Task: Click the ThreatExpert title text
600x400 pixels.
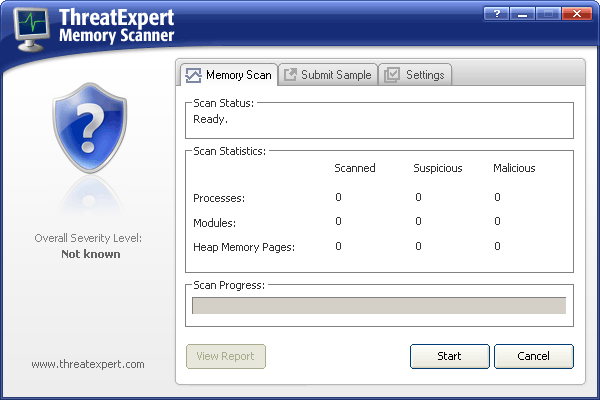Action: (x=116, y=18)
